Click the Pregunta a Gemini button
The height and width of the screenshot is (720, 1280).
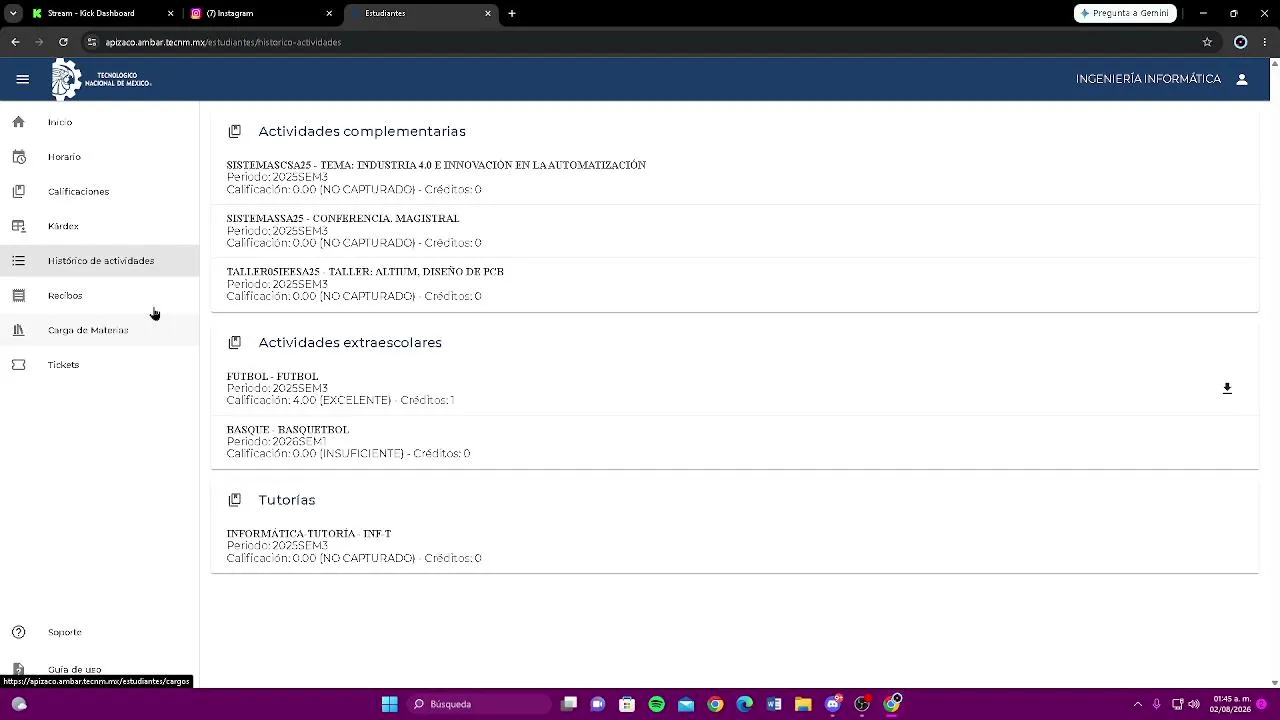click(x=1125, y=13)
